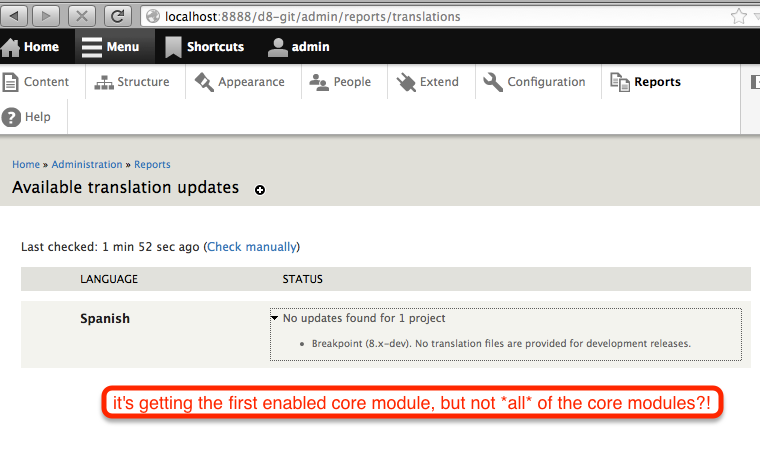Collapse the No updates found details triangle
This screenshot has width=760, height=457.
point(274,318)
